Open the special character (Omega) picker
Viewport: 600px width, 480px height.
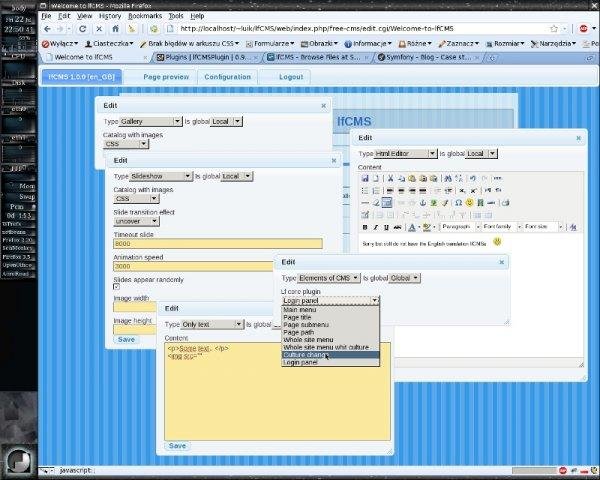(458, 202)
